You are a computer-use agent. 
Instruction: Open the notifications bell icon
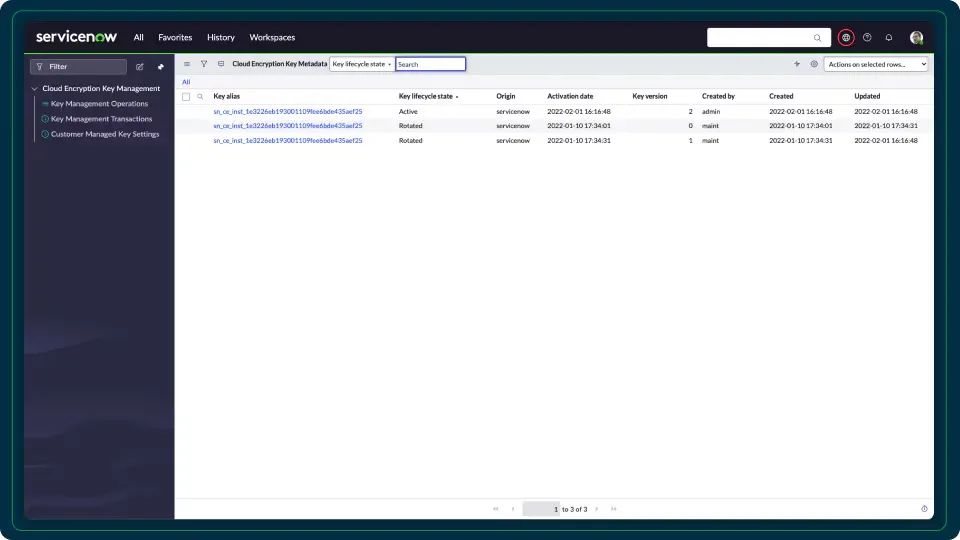(x=889, y=37)
